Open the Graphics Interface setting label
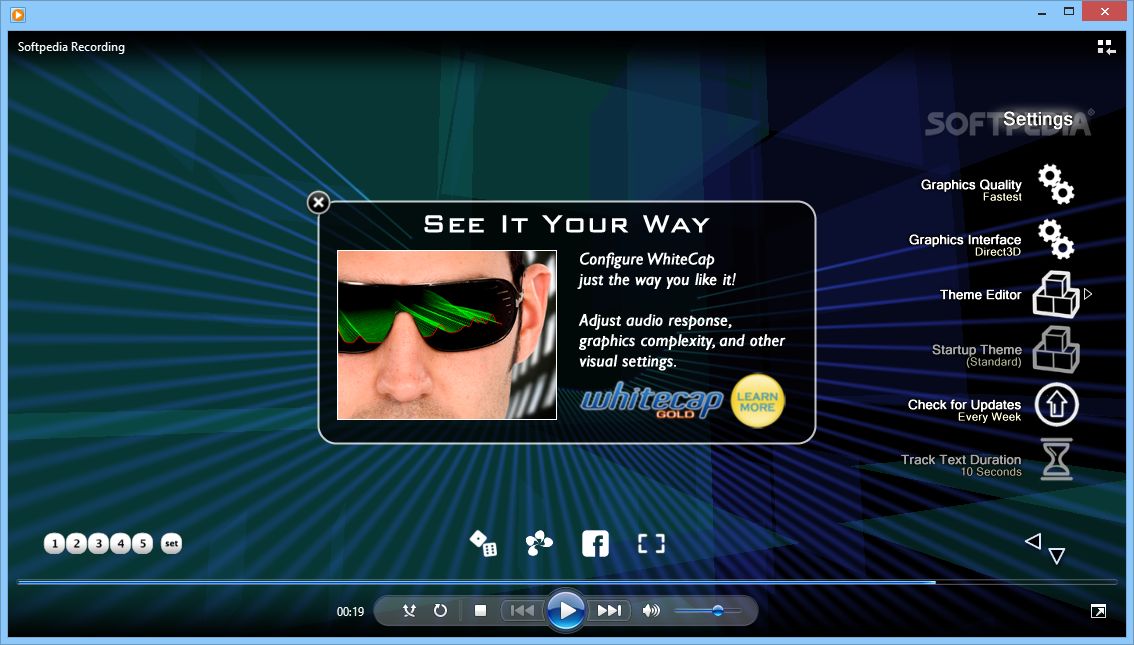 [x=965, y=239]
